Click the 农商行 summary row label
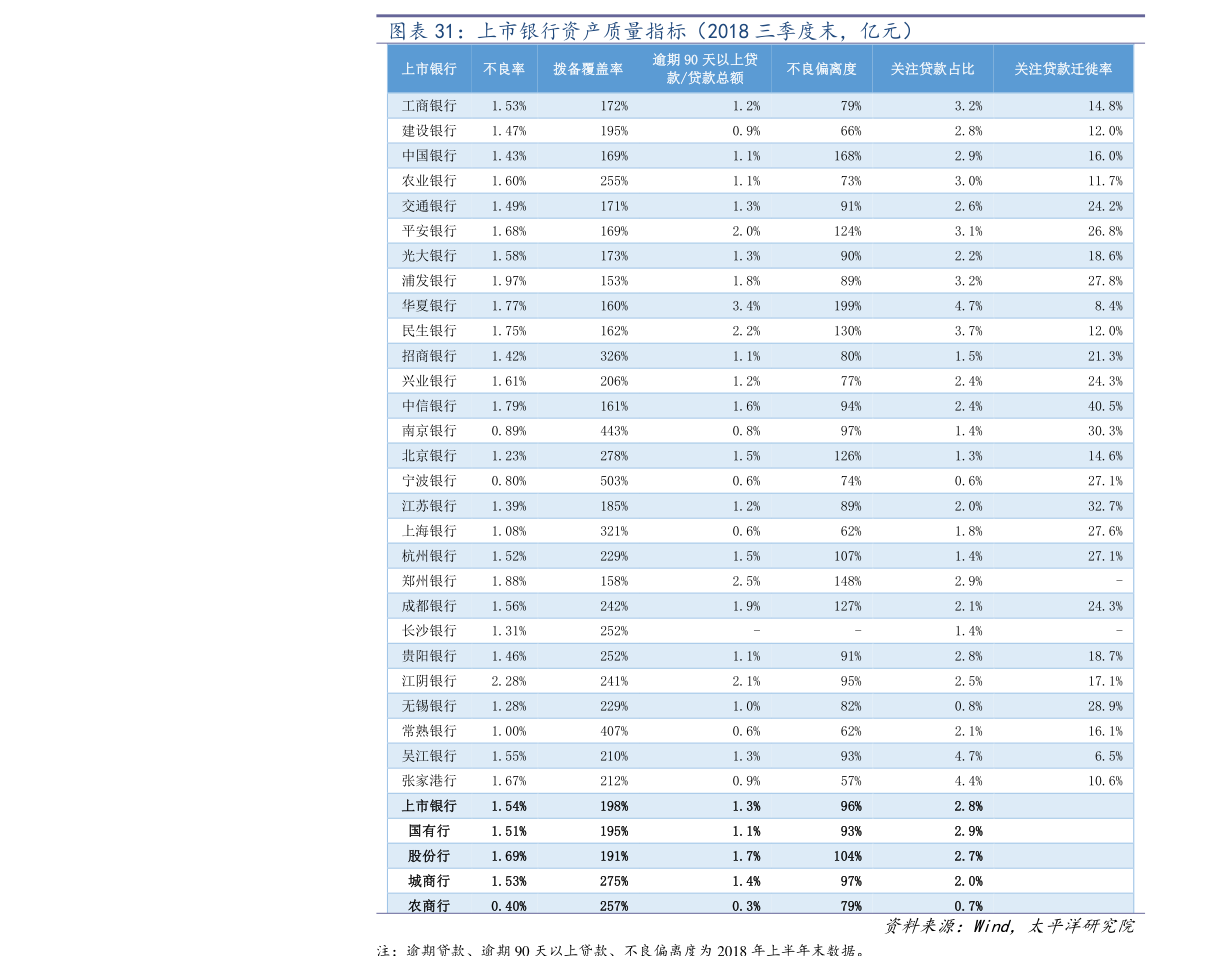The image size is (1225, 956). pos(429,906)
